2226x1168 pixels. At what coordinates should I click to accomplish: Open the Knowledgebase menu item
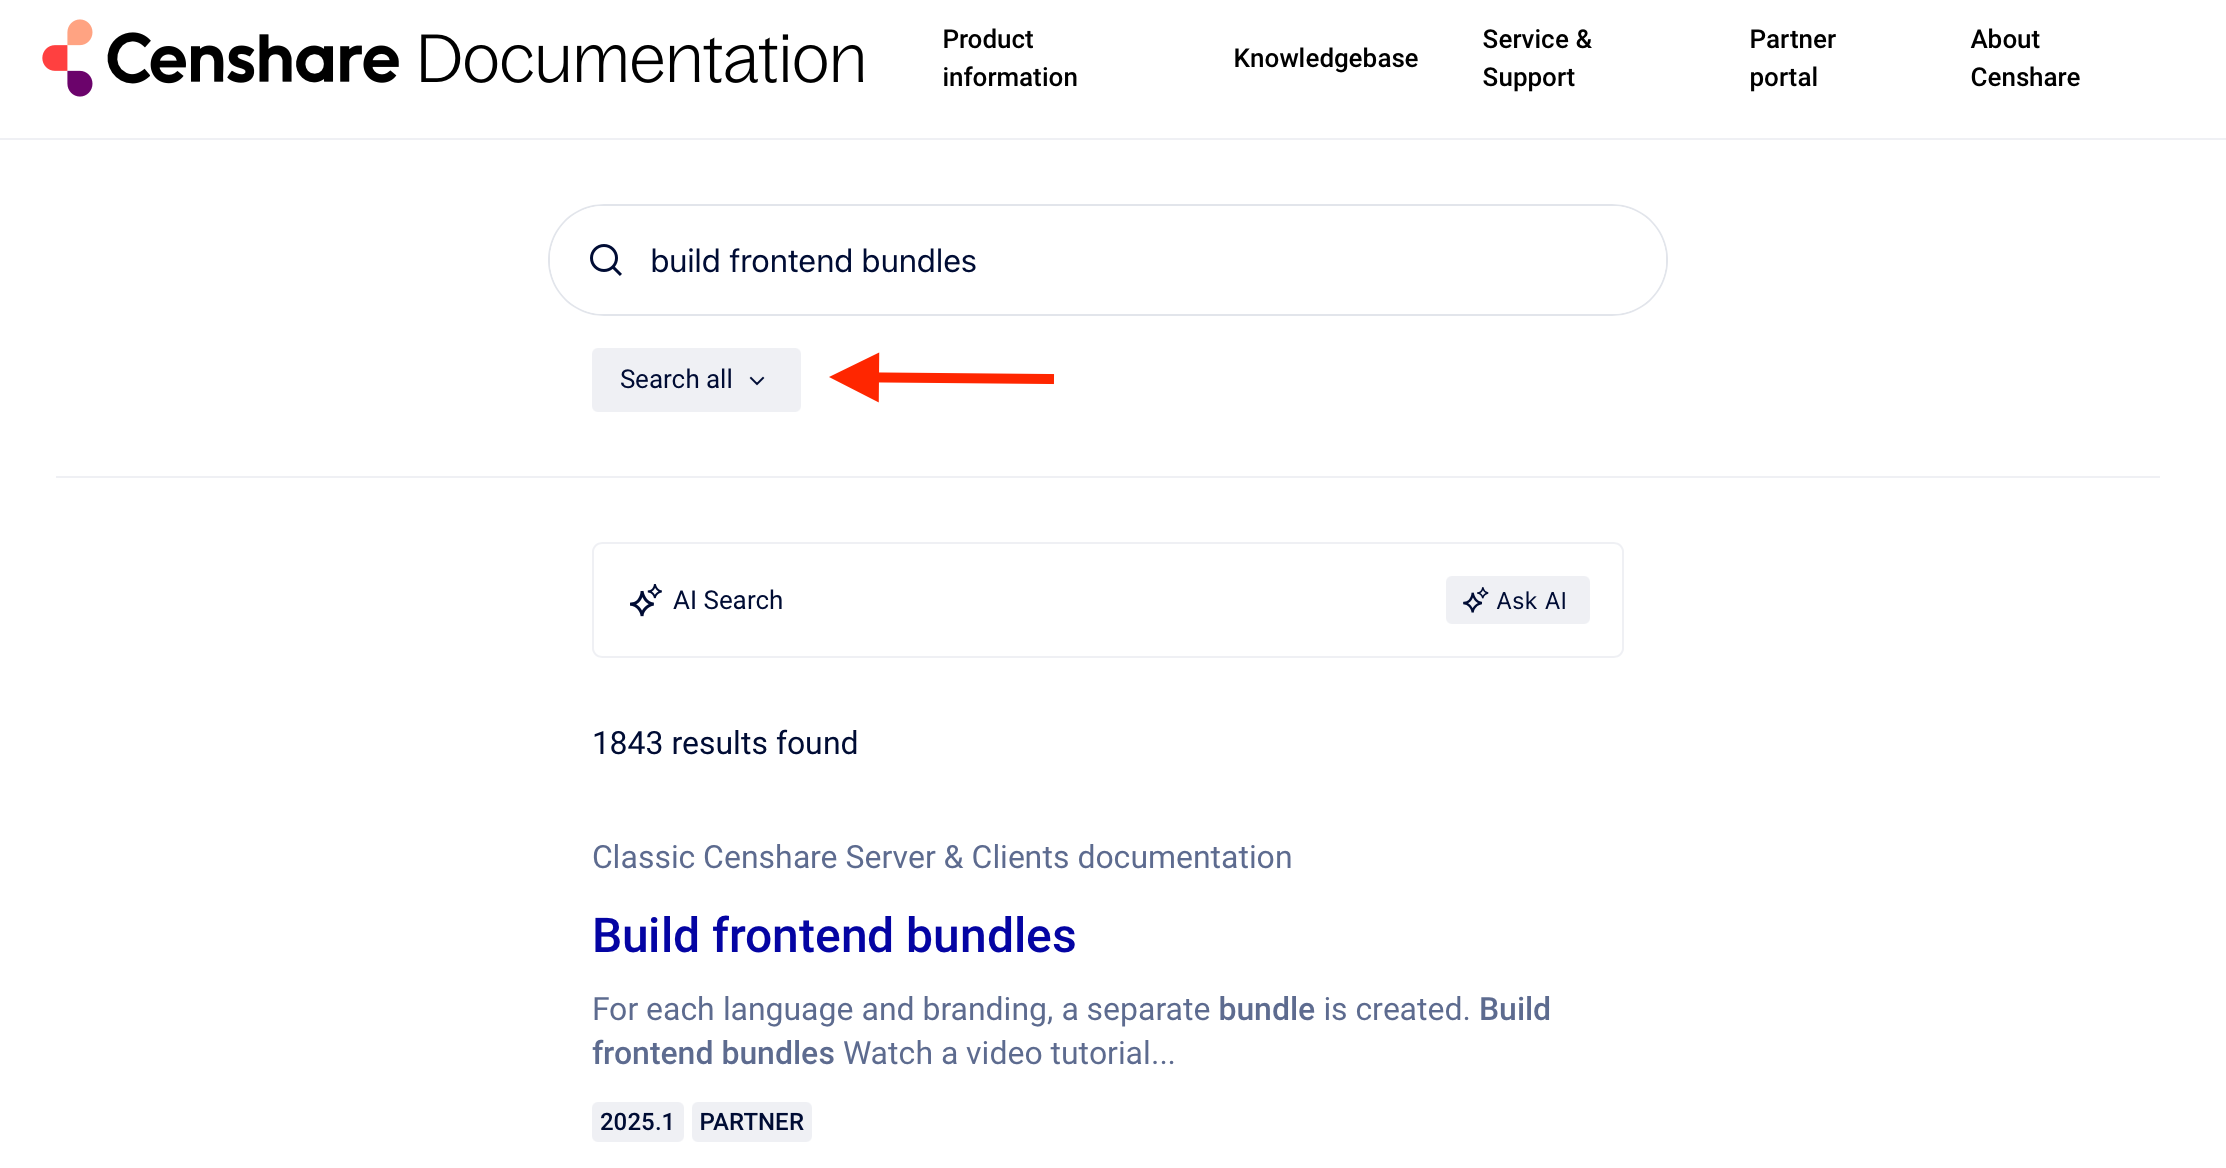pyautogui.click(x=1325, y=58)
